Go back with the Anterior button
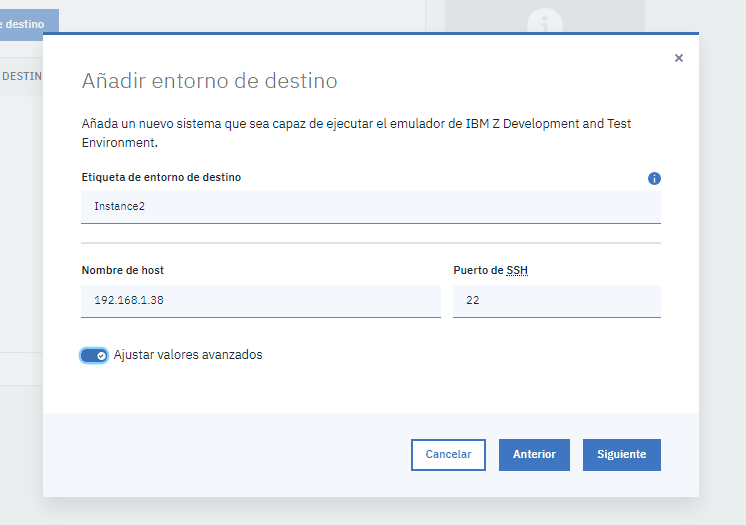Screen dimensions: 746x525 pos(534,454)
